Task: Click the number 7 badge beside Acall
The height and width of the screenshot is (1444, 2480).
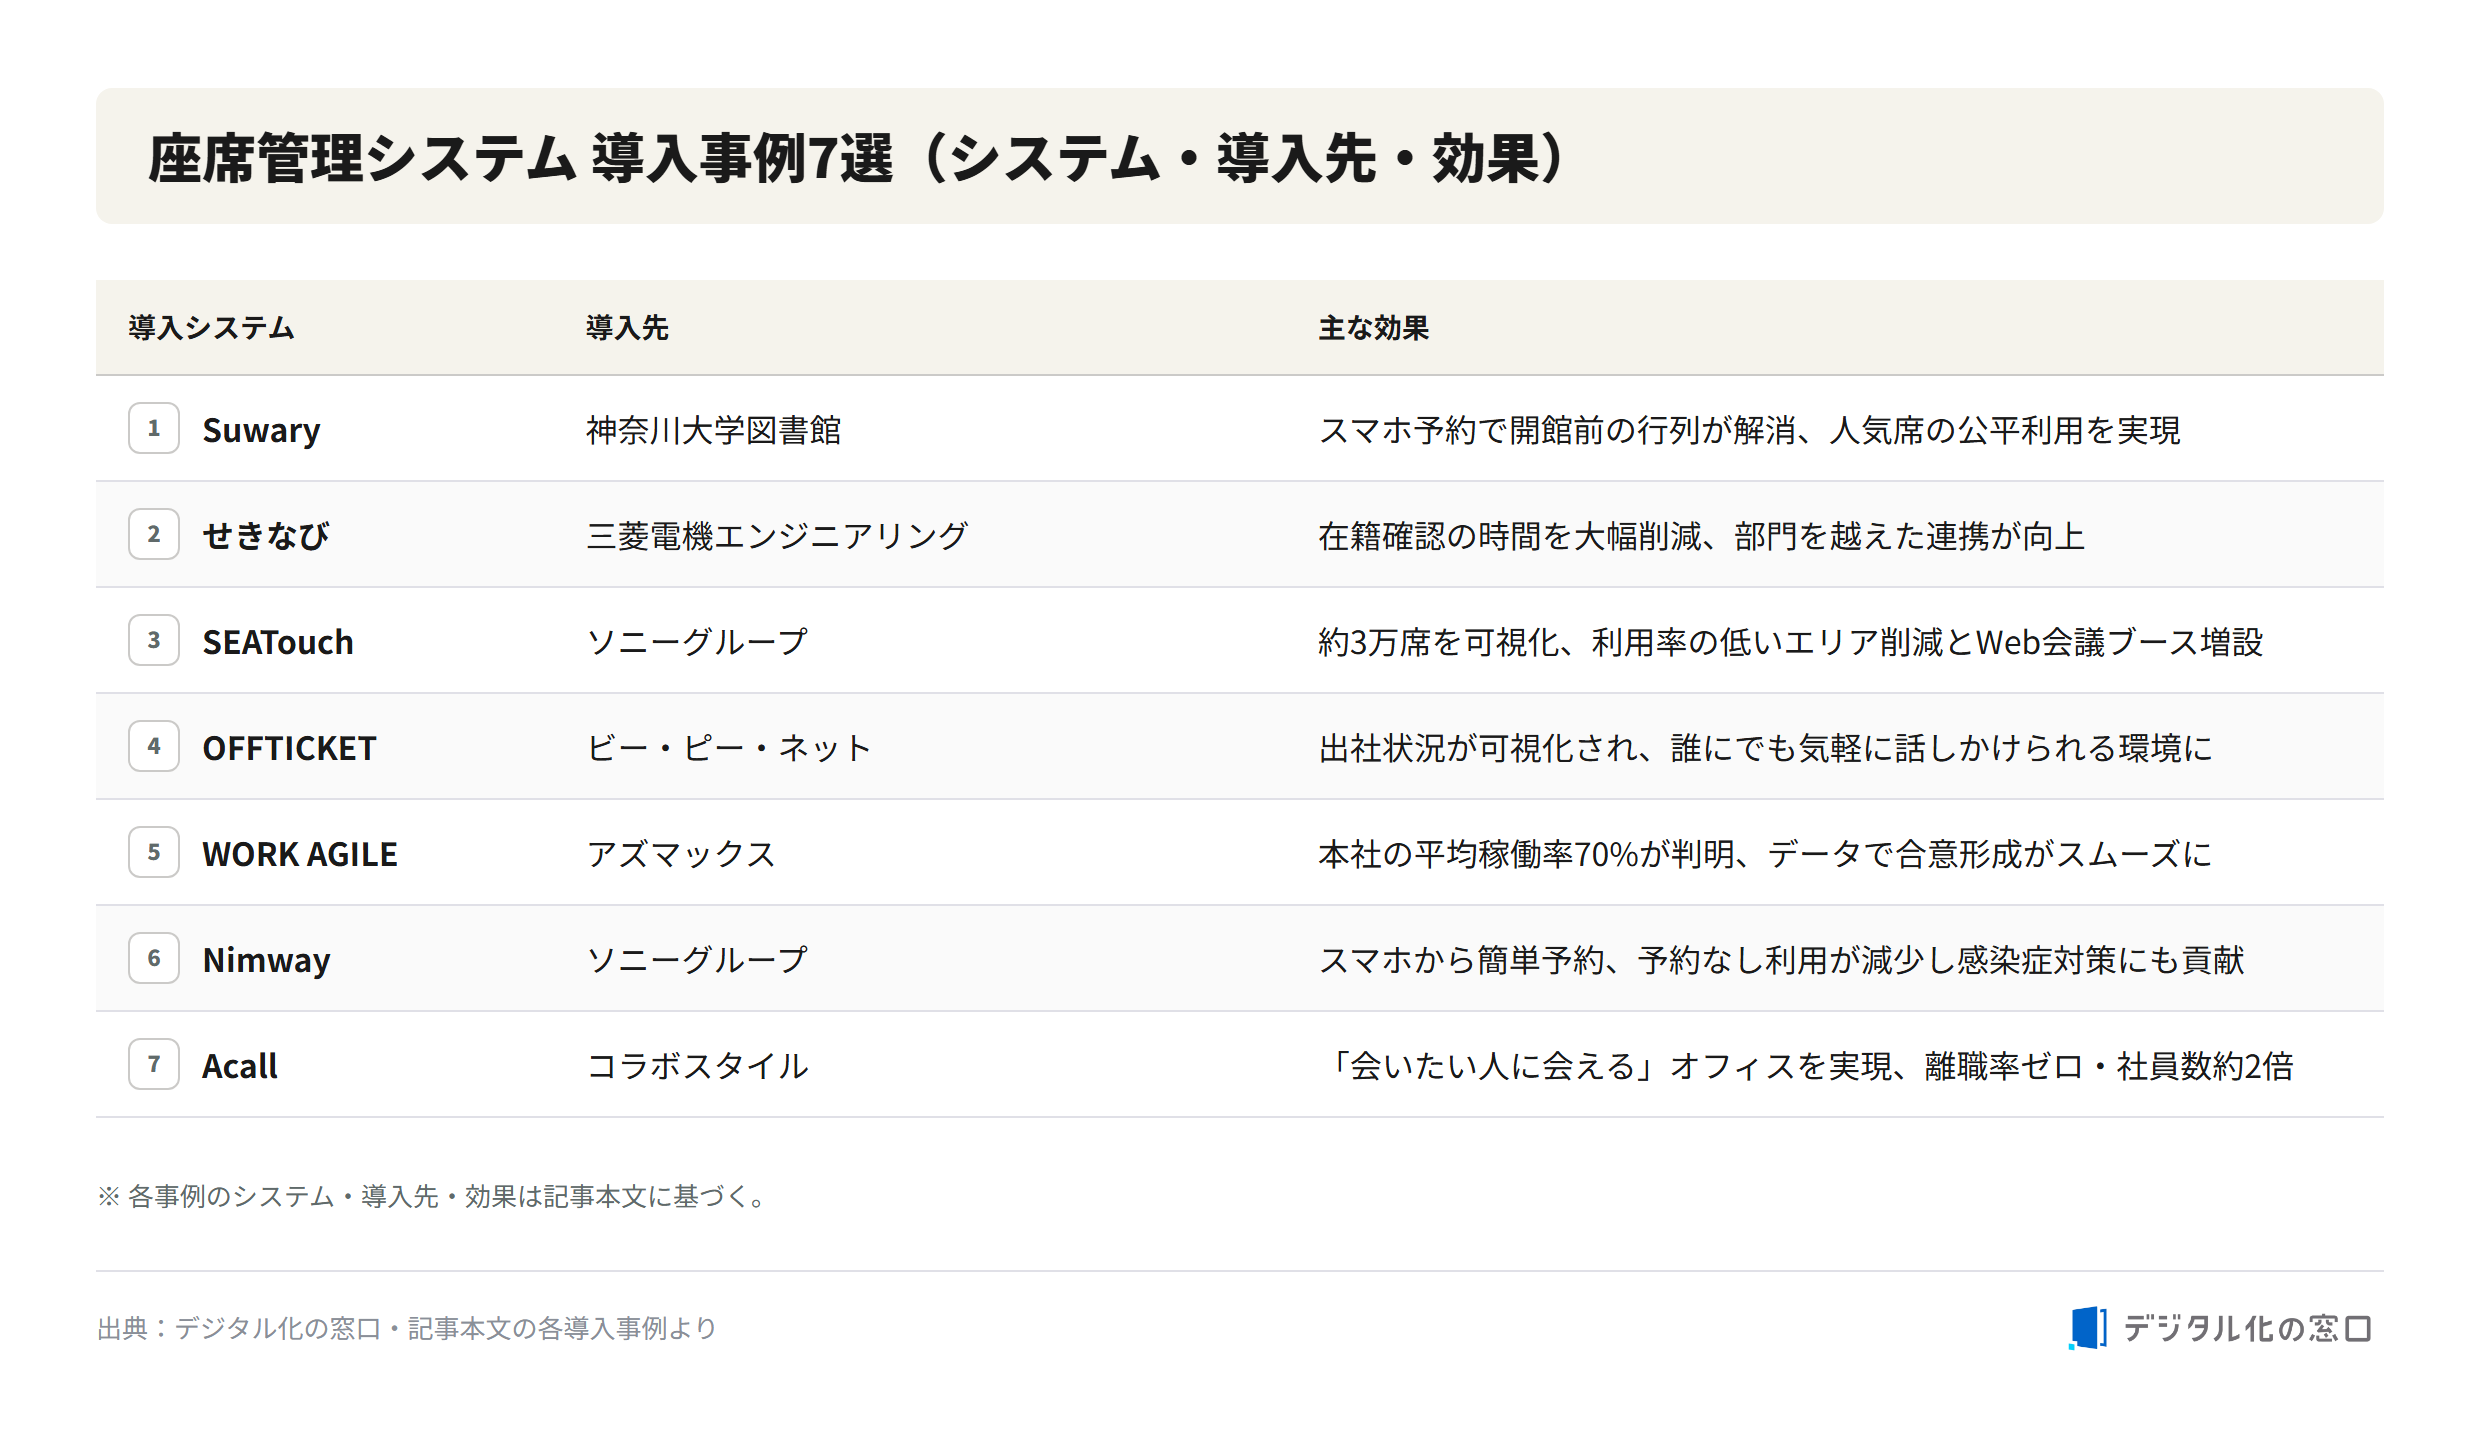Action: coord(154,1064)
